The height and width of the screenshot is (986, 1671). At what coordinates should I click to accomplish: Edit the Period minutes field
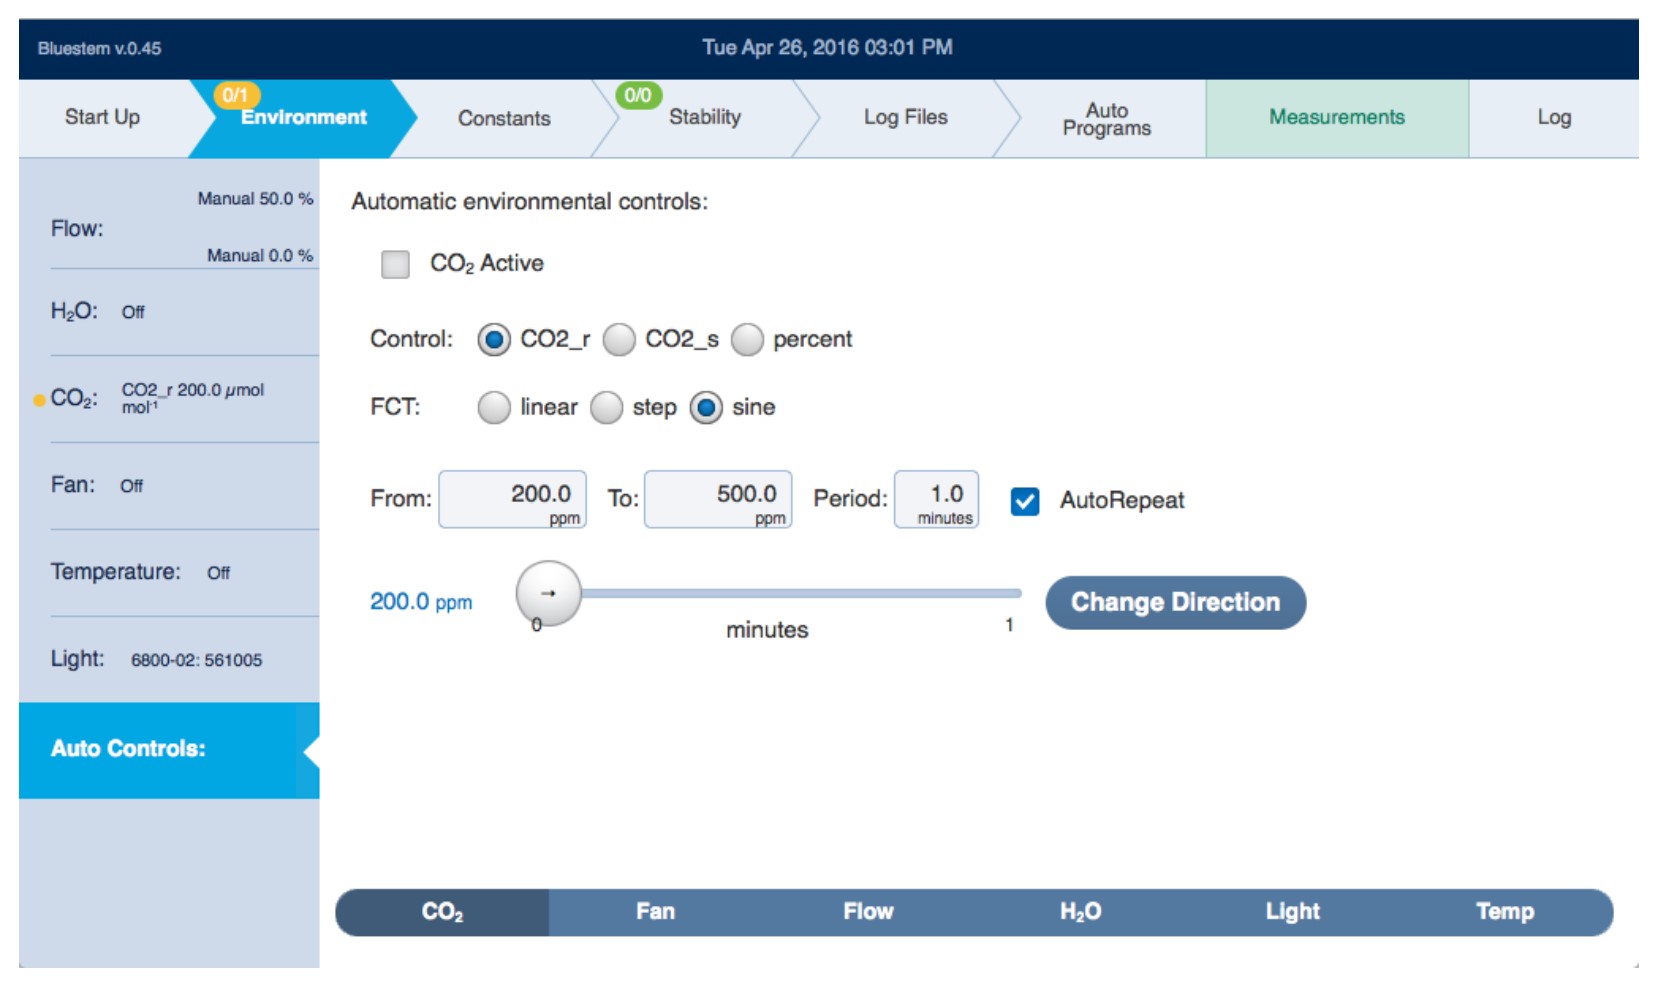936,498
